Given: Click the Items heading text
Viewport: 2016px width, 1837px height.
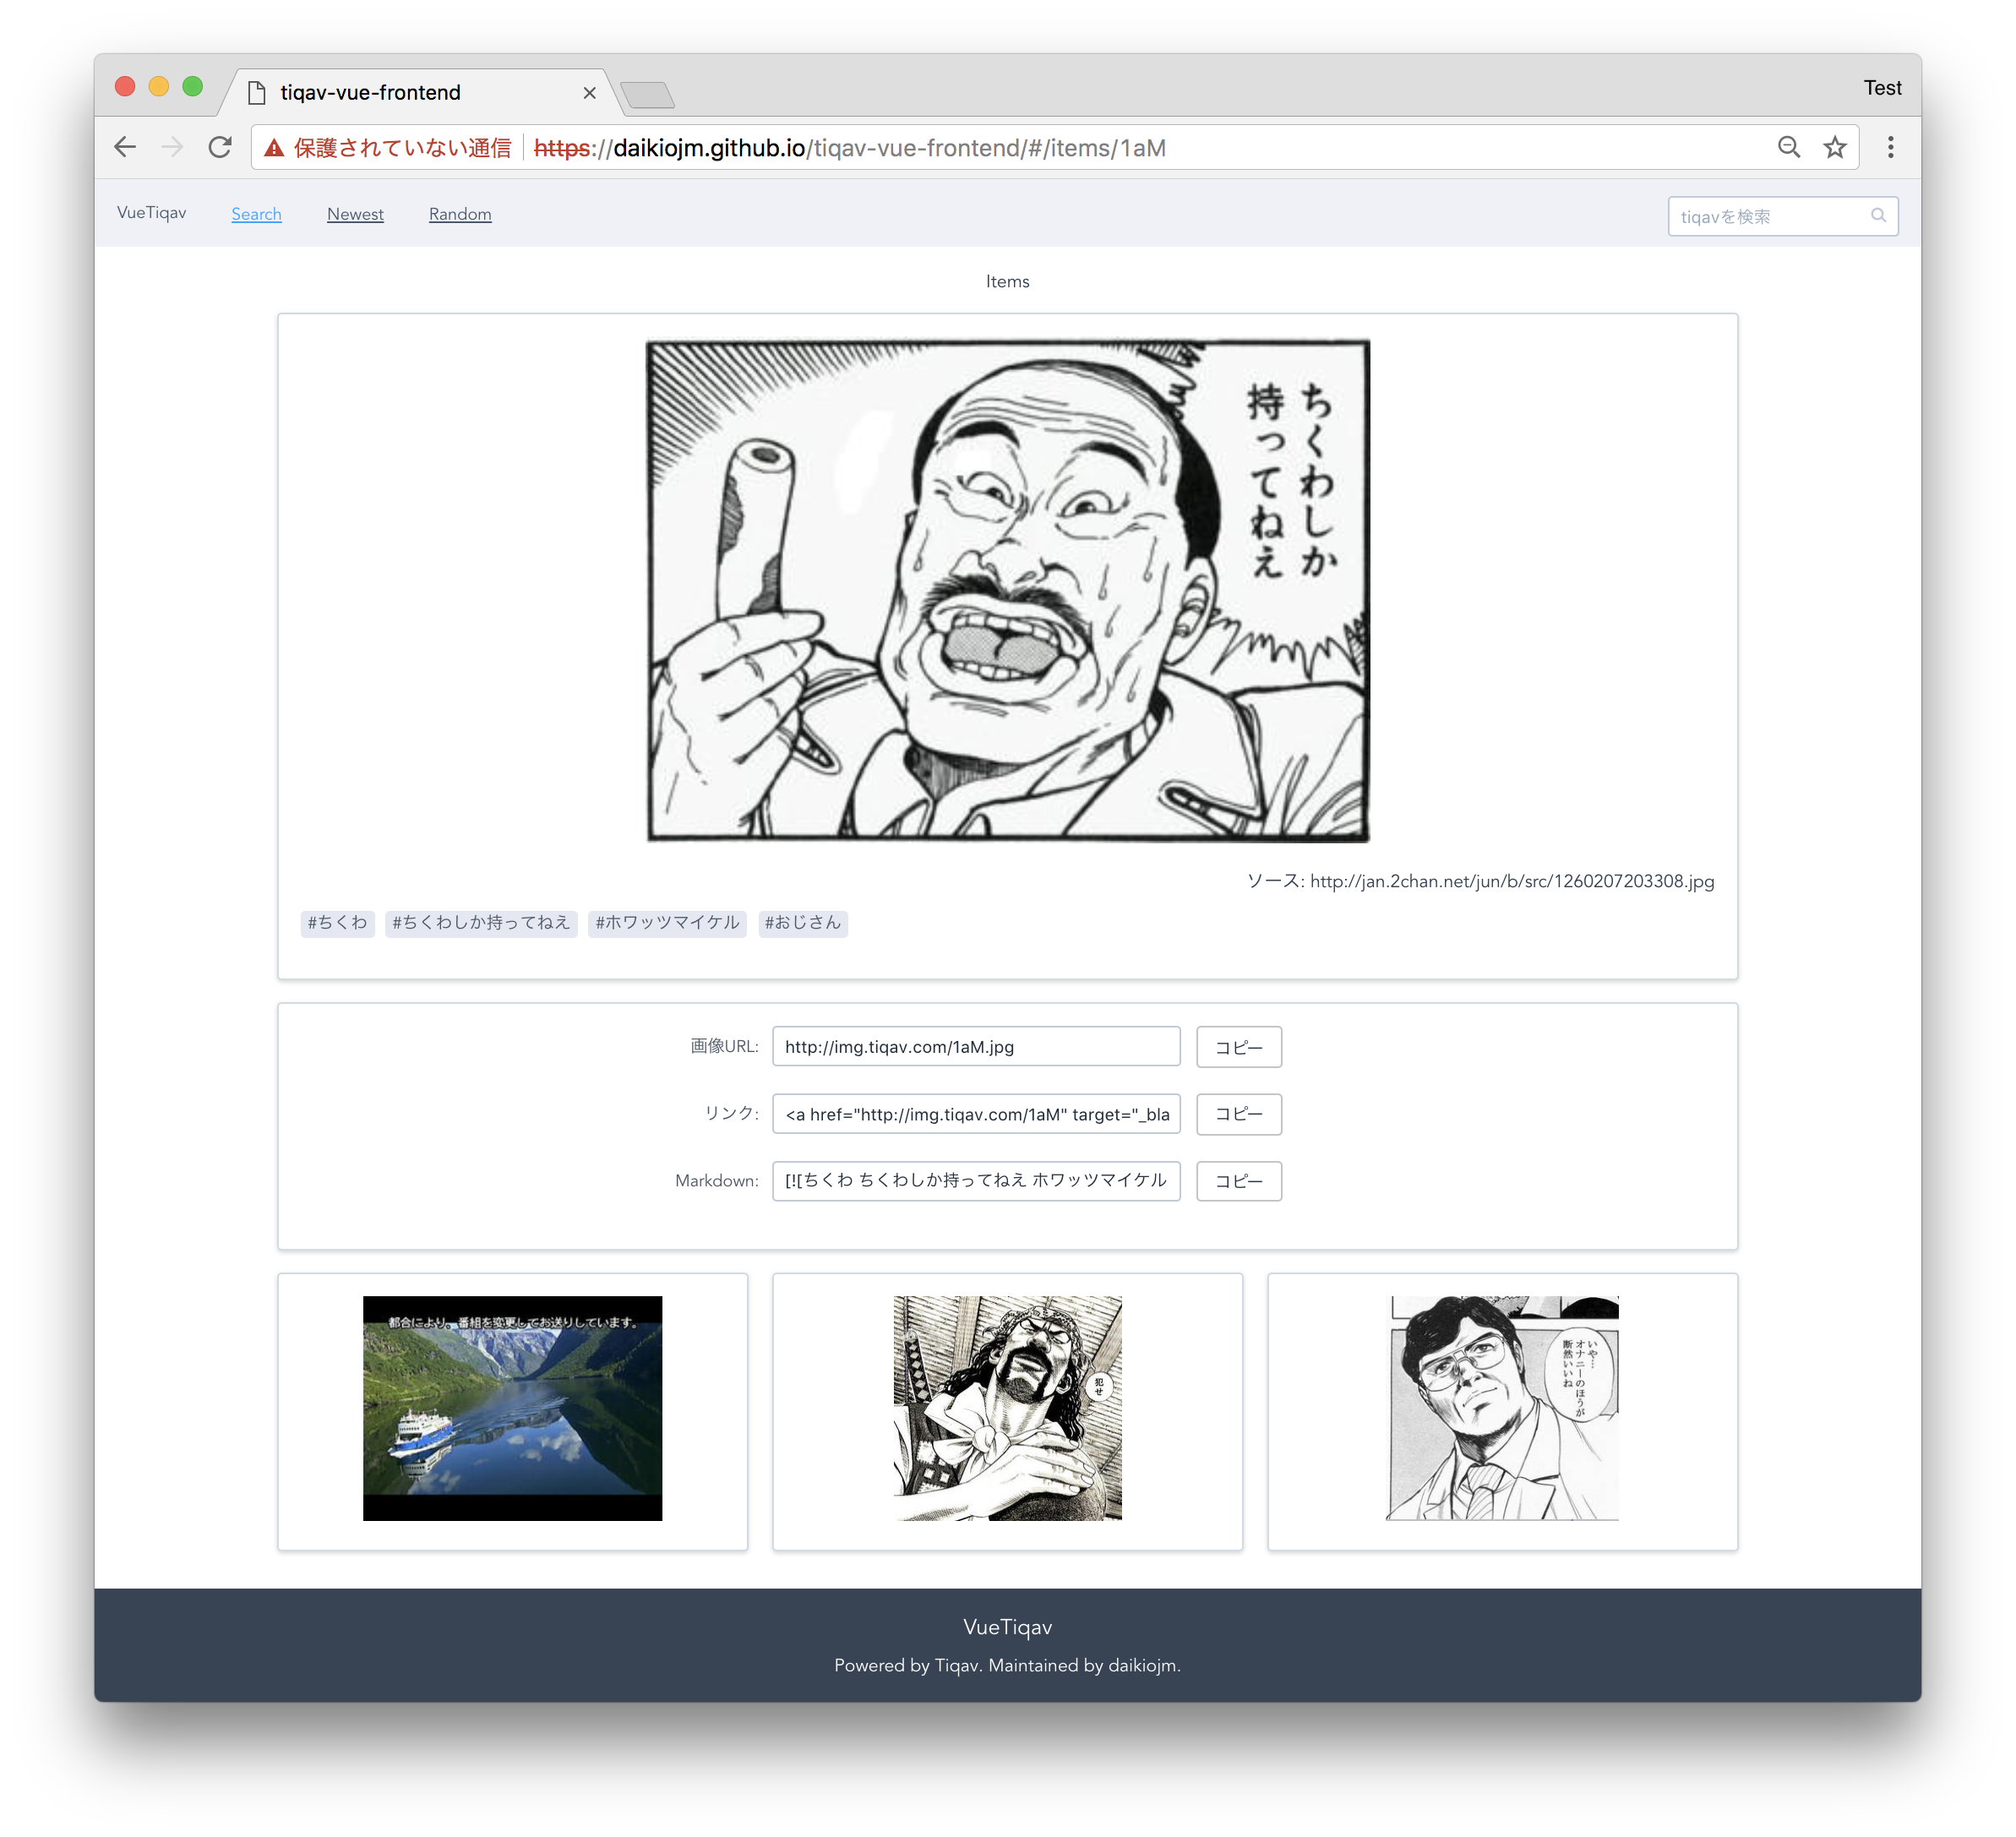Looking at the screenshot, I should [x=1008, y=281].
